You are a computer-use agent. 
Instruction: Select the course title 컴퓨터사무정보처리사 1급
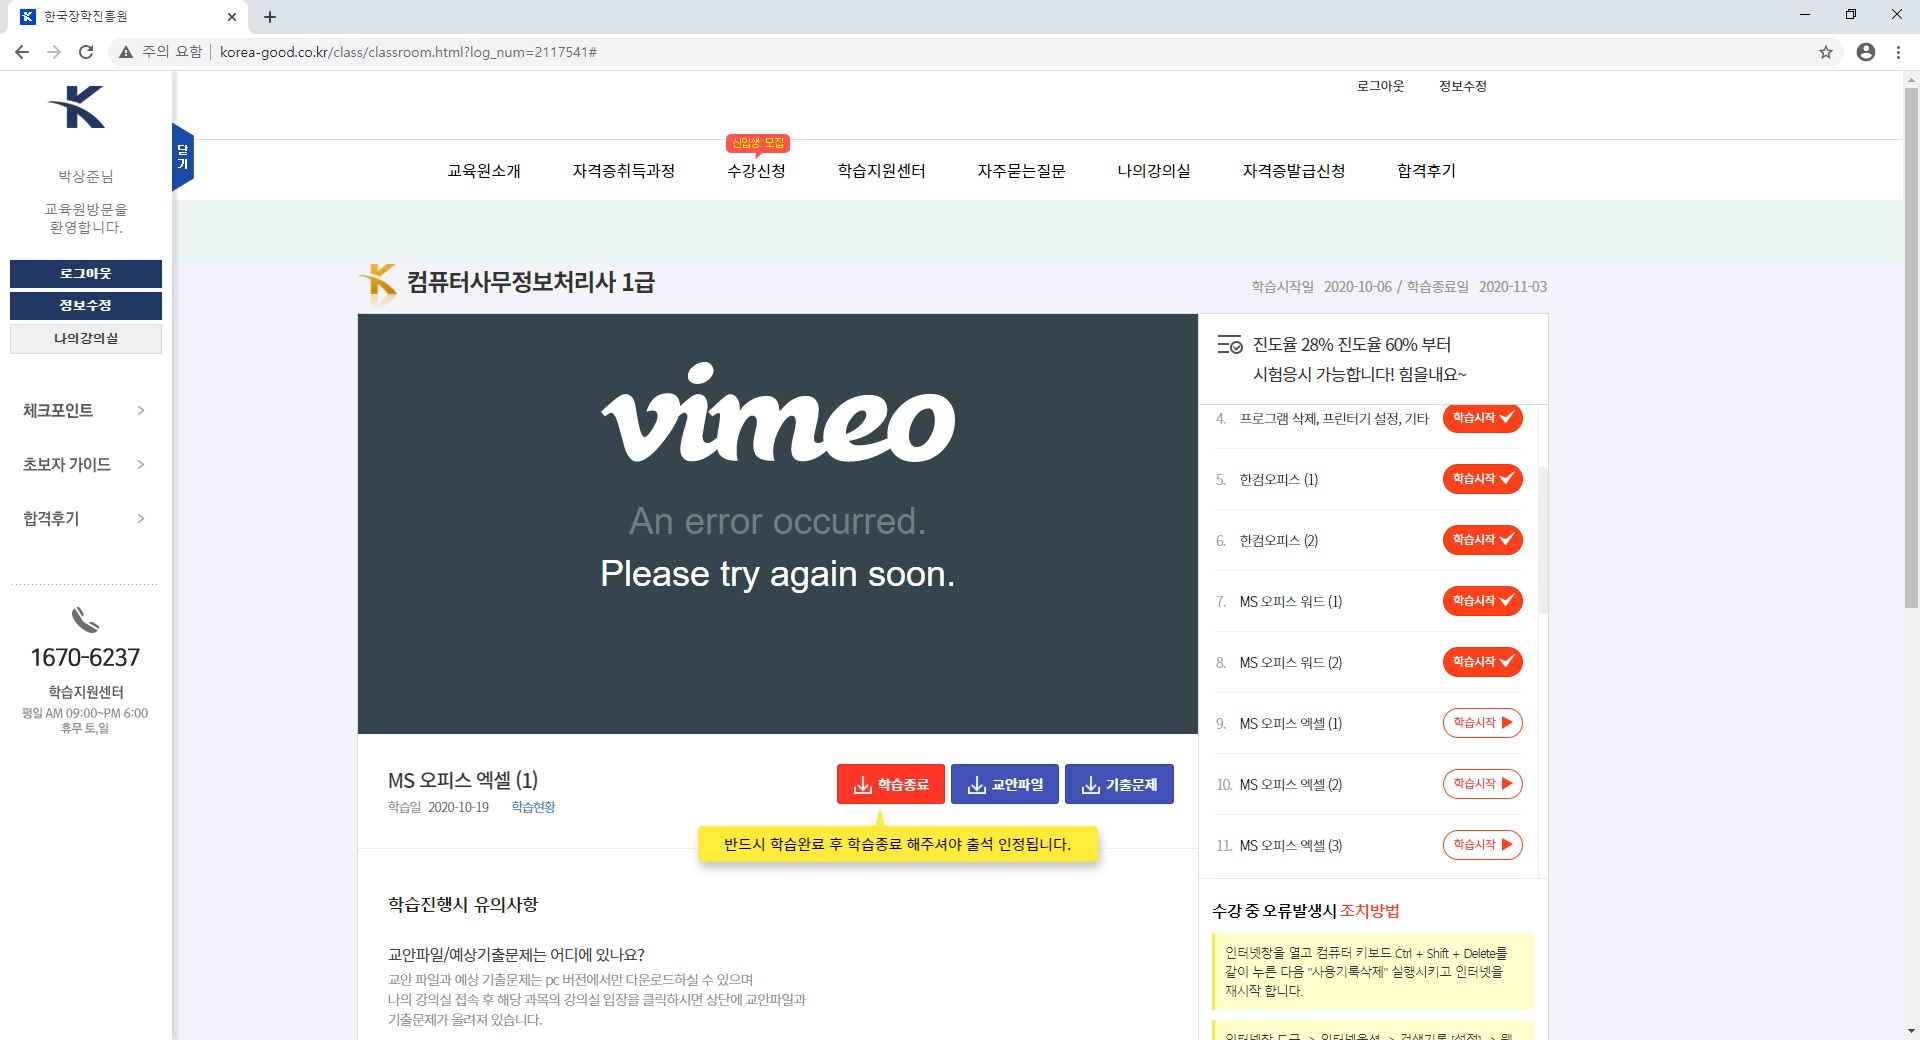(x=530, y=283)
